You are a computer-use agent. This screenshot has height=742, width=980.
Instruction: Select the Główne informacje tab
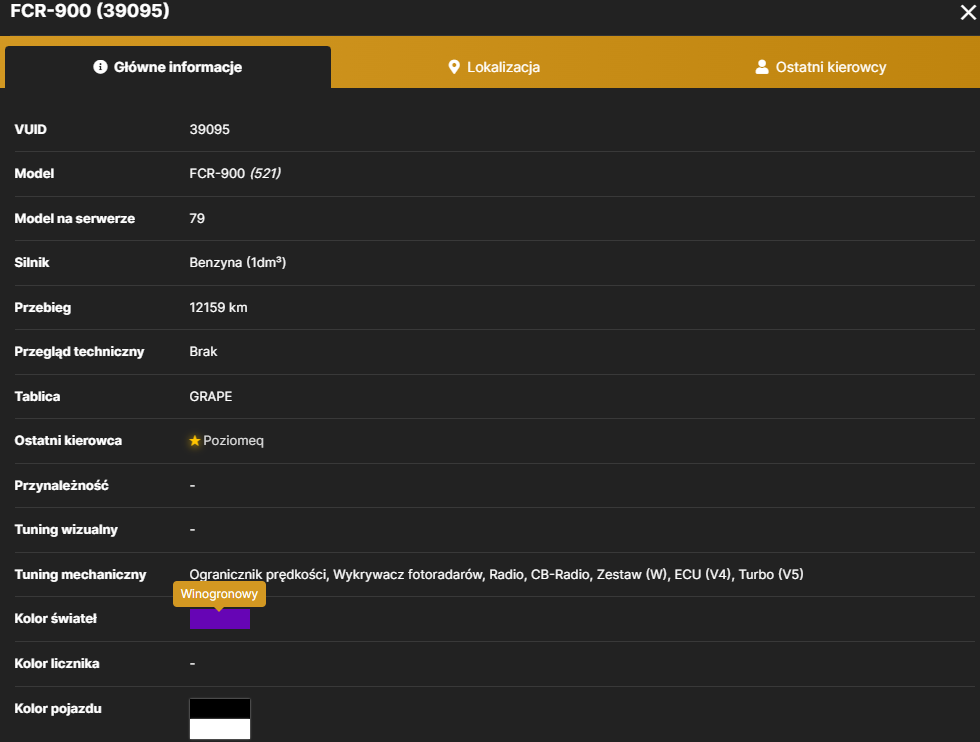168,67
